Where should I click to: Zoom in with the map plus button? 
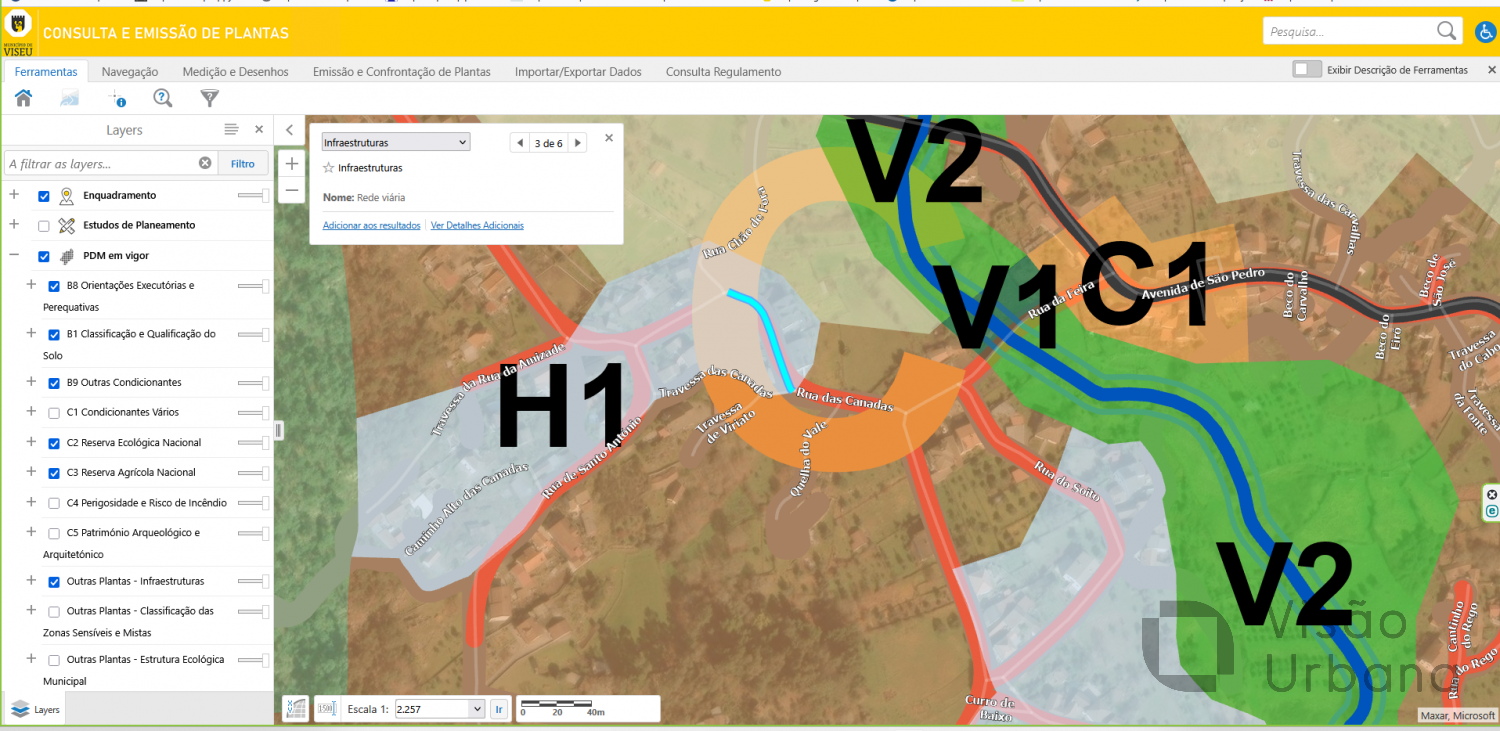pyautogui.click(x=292, y=164)
